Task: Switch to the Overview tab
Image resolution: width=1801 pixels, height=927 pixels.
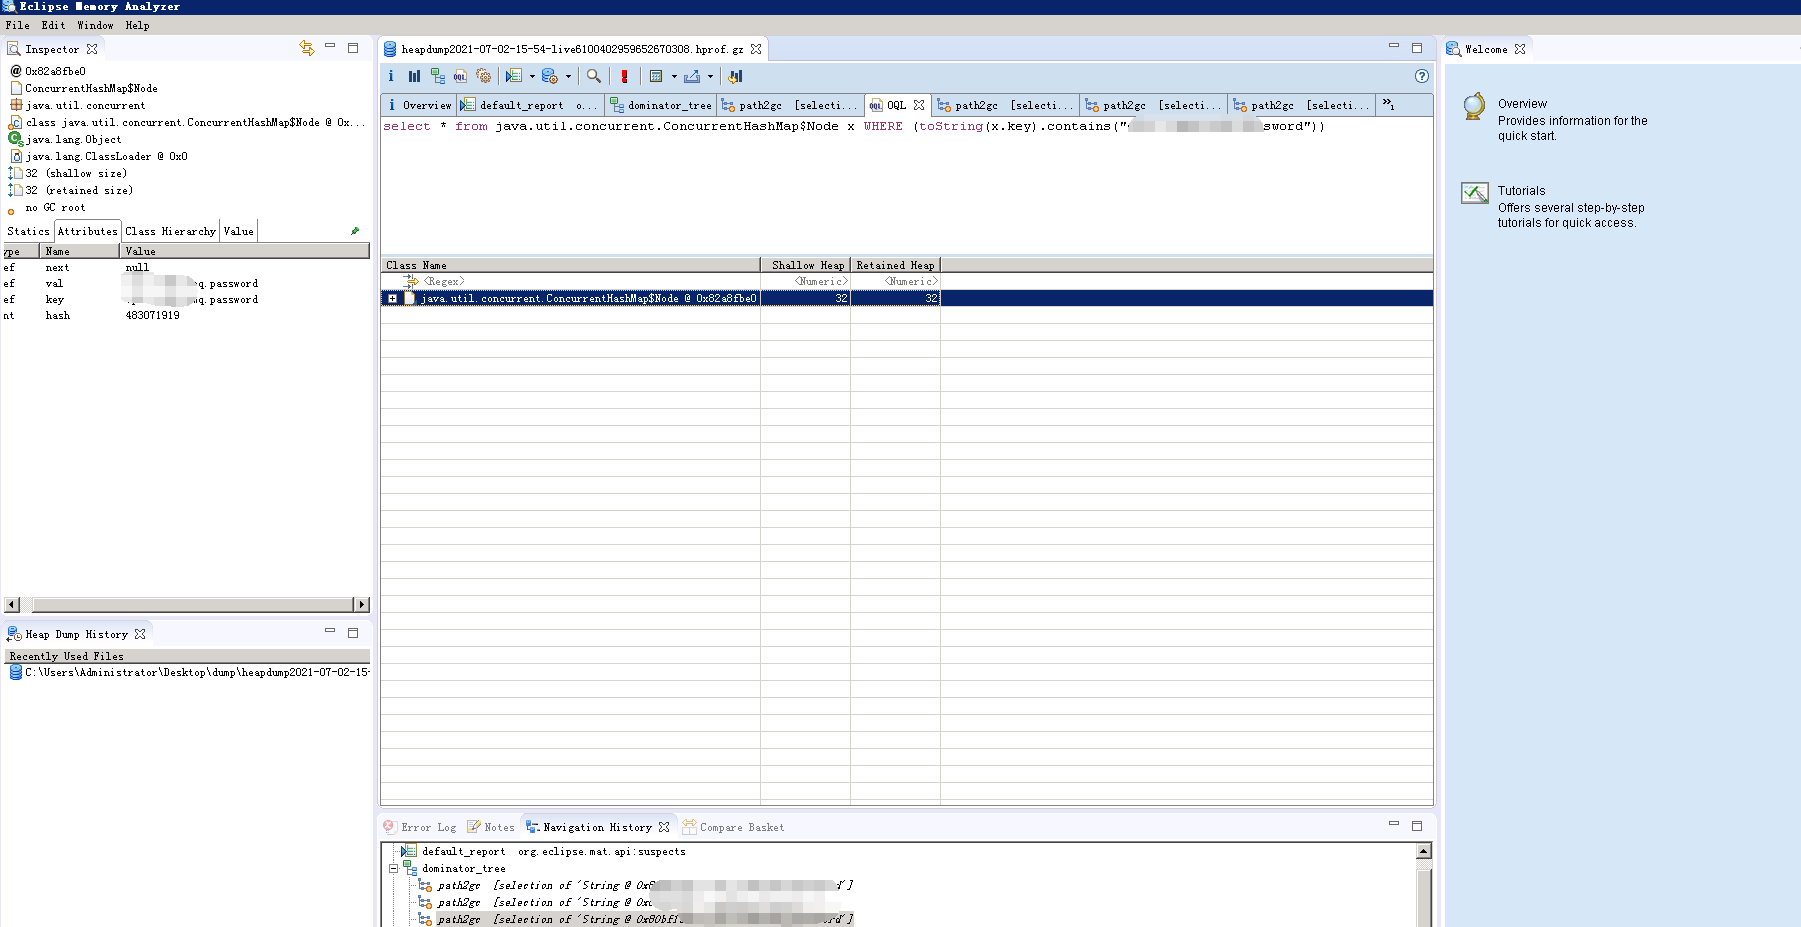Action: click(x=419, y=105)
